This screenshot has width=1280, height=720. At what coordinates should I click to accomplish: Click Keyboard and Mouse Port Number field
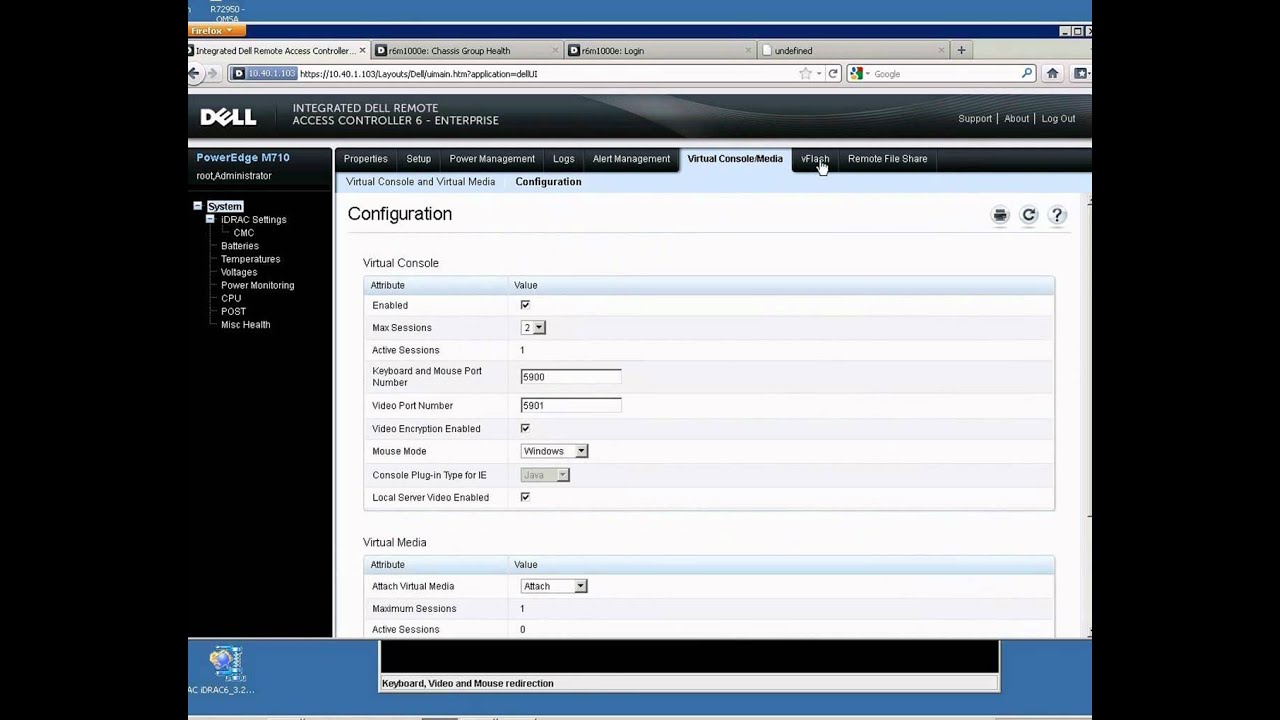571,377
